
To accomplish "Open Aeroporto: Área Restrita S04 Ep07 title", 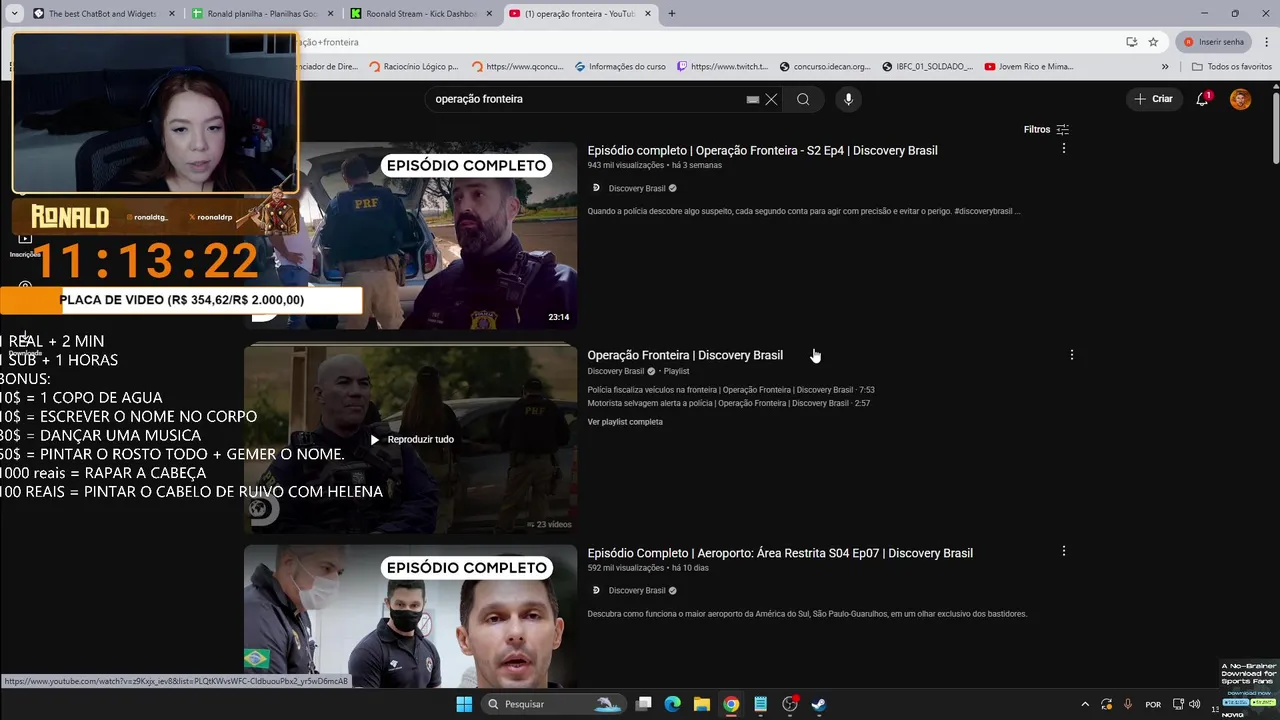I will [780, 553].
